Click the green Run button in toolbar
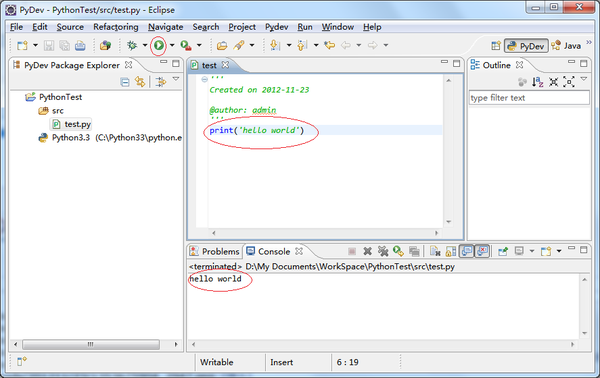 158,46
